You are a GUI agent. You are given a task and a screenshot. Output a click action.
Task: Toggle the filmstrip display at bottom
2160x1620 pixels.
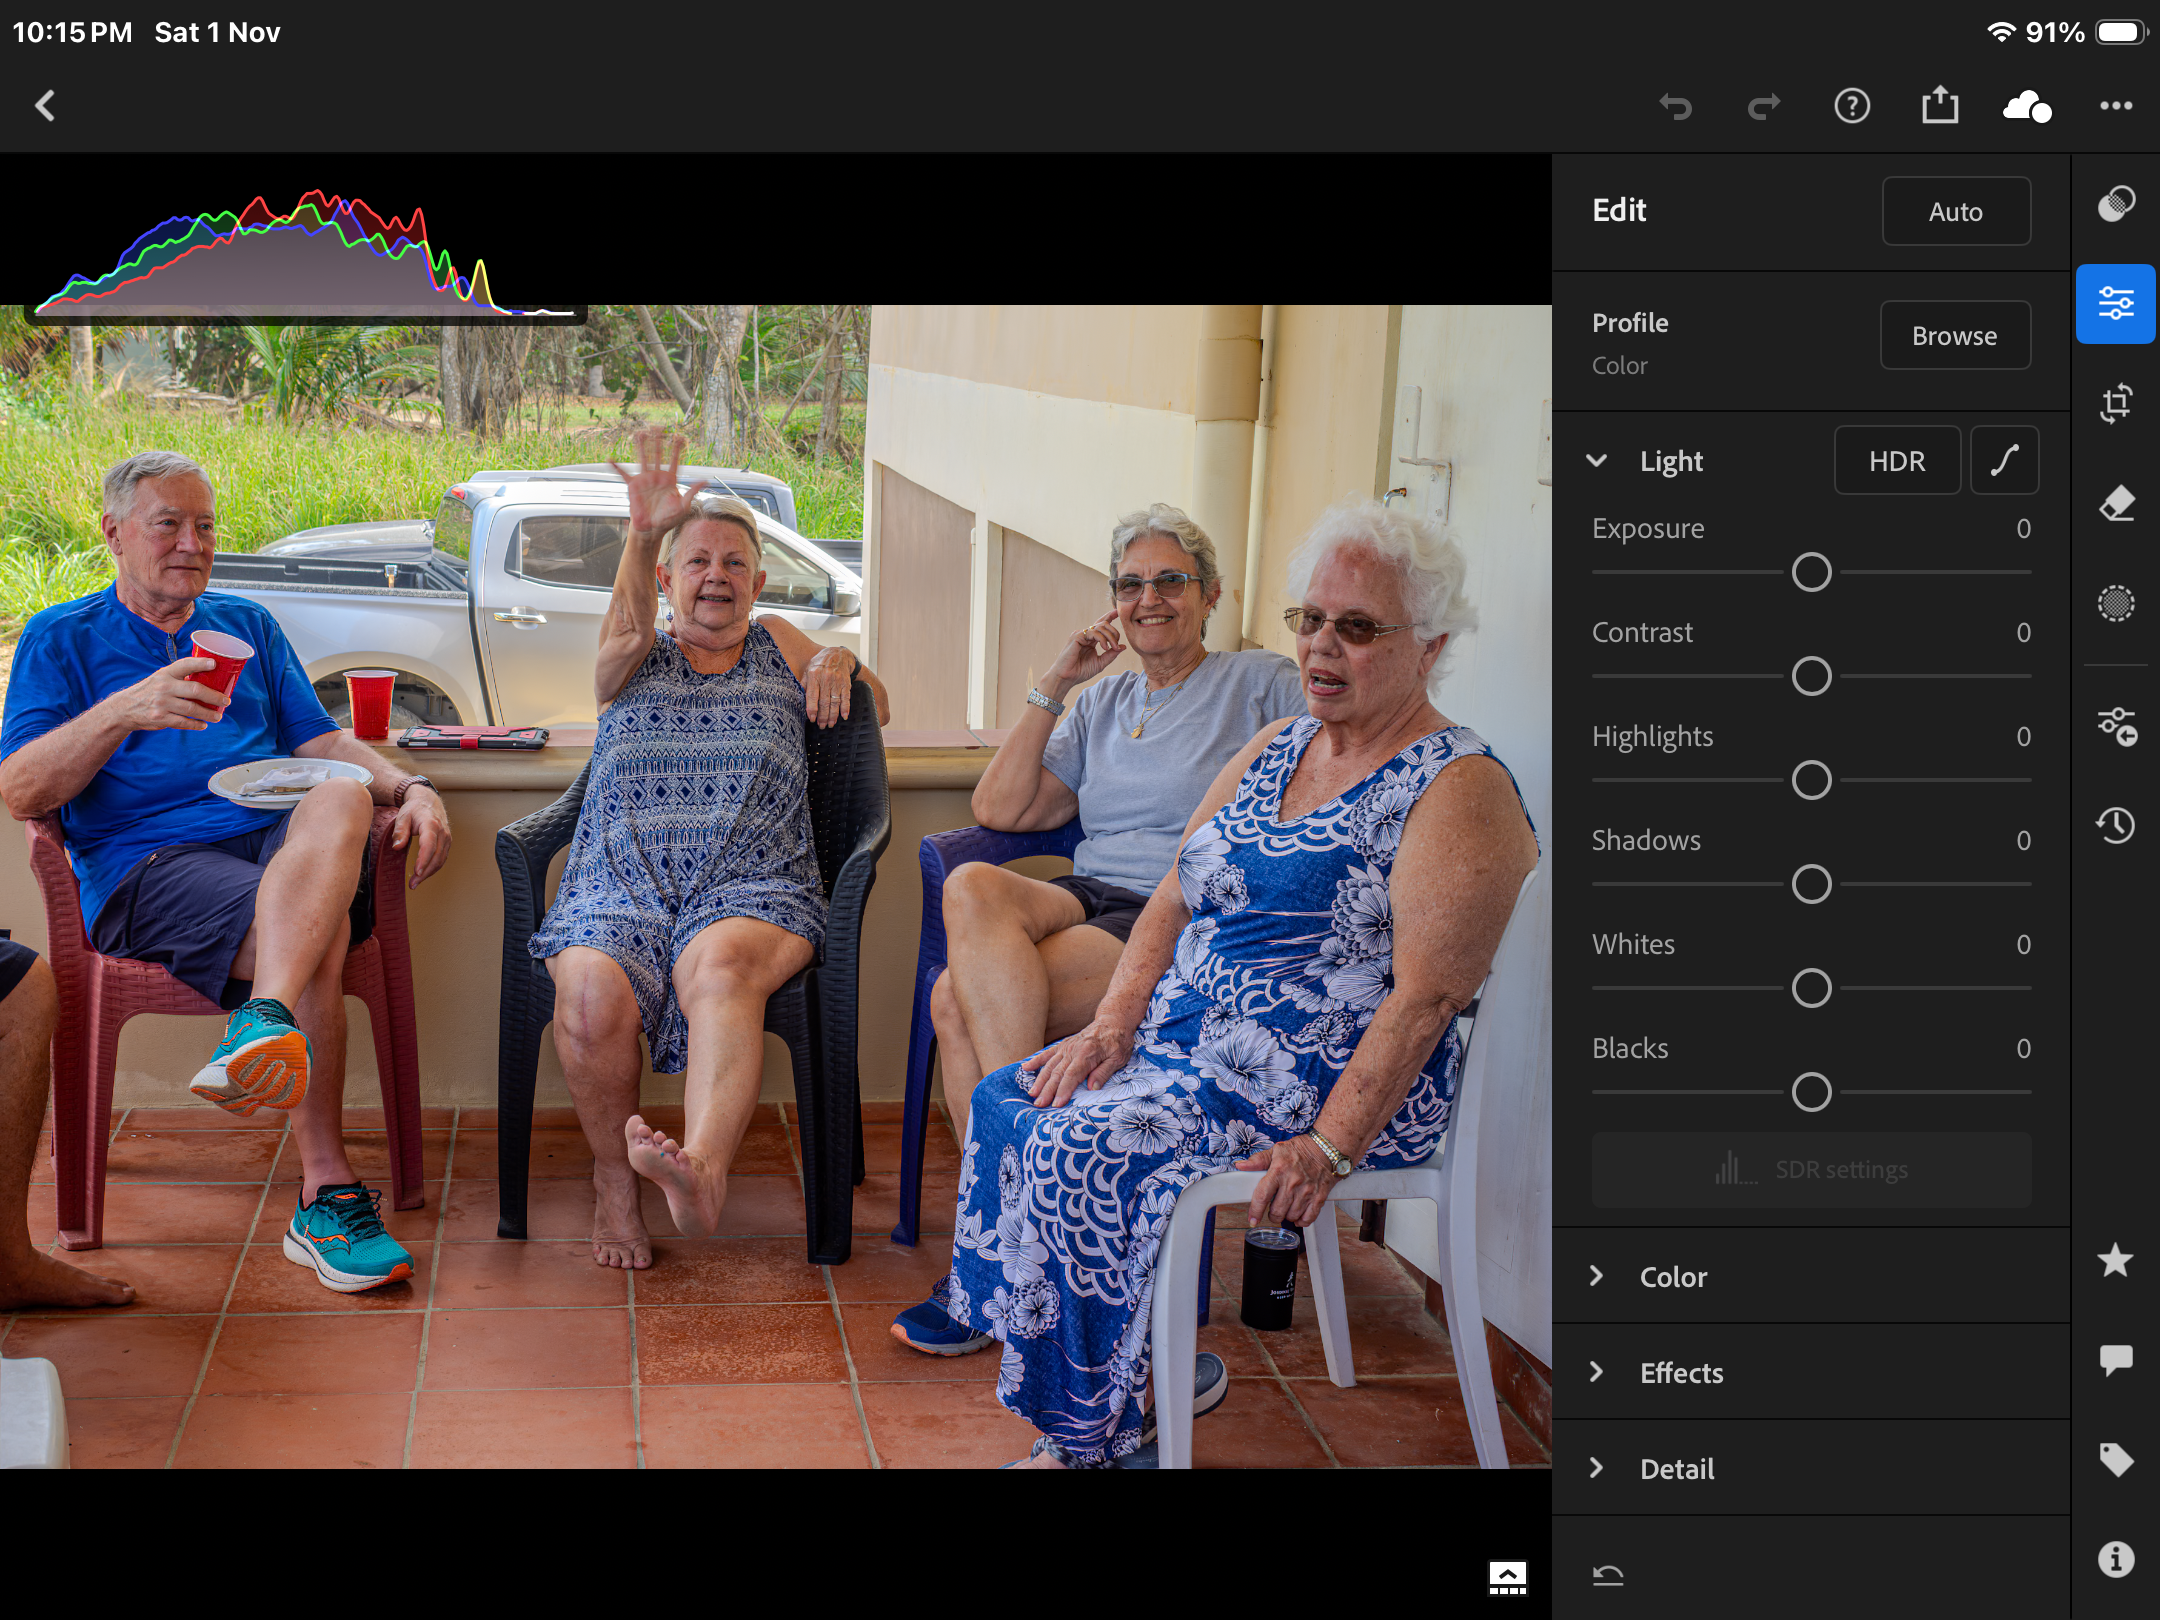1507,1577
